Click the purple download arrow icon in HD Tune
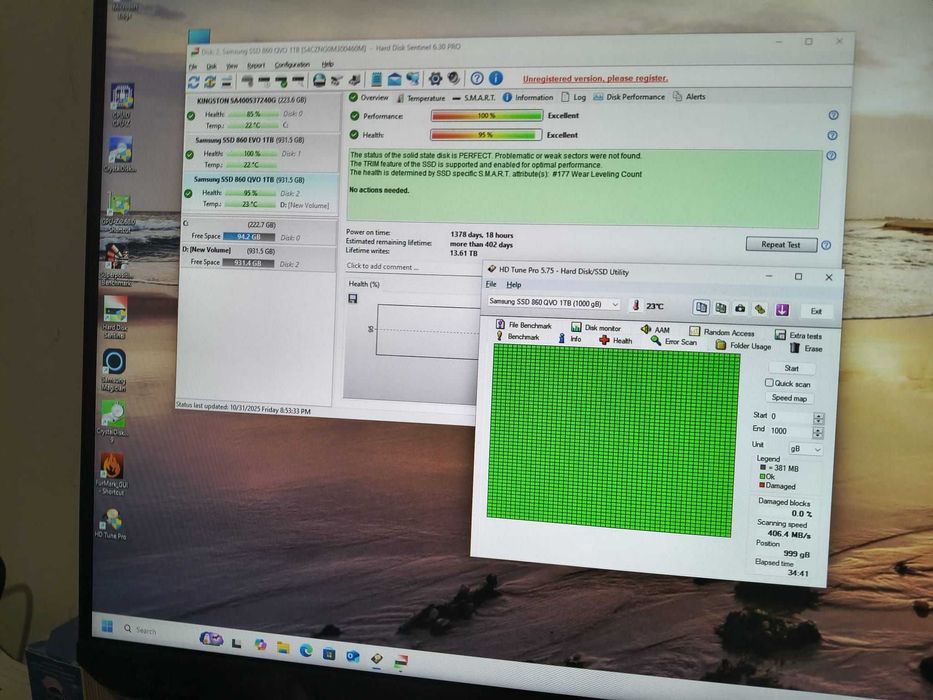 pos(781,310)
